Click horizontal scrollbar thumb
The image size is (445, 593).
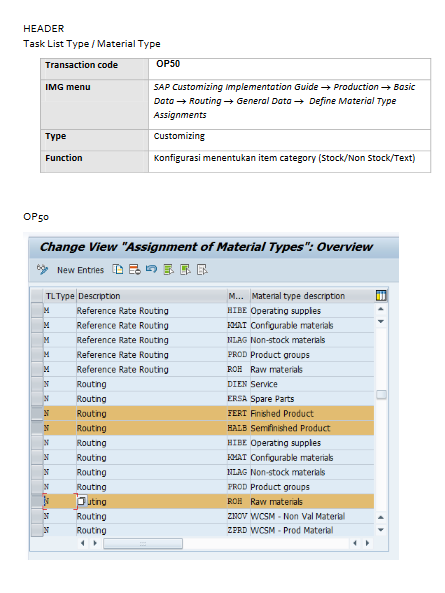click(143, 543)
